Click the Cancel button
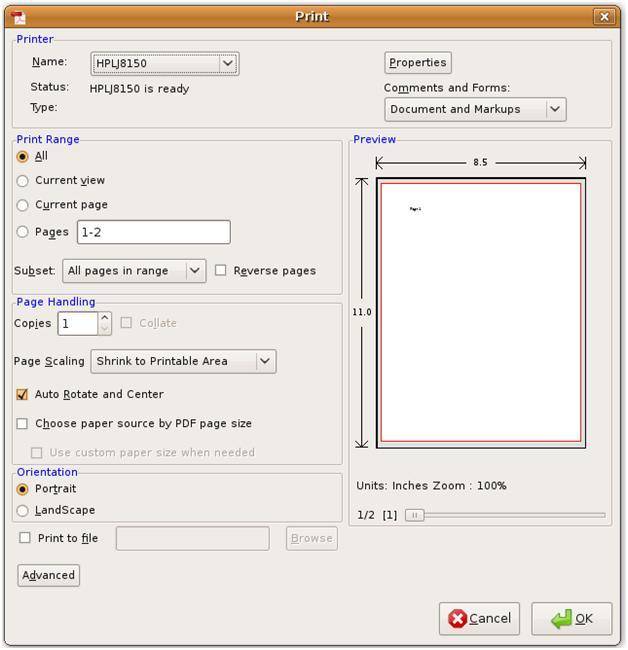 pyautogui.click(x=479, y=619)
